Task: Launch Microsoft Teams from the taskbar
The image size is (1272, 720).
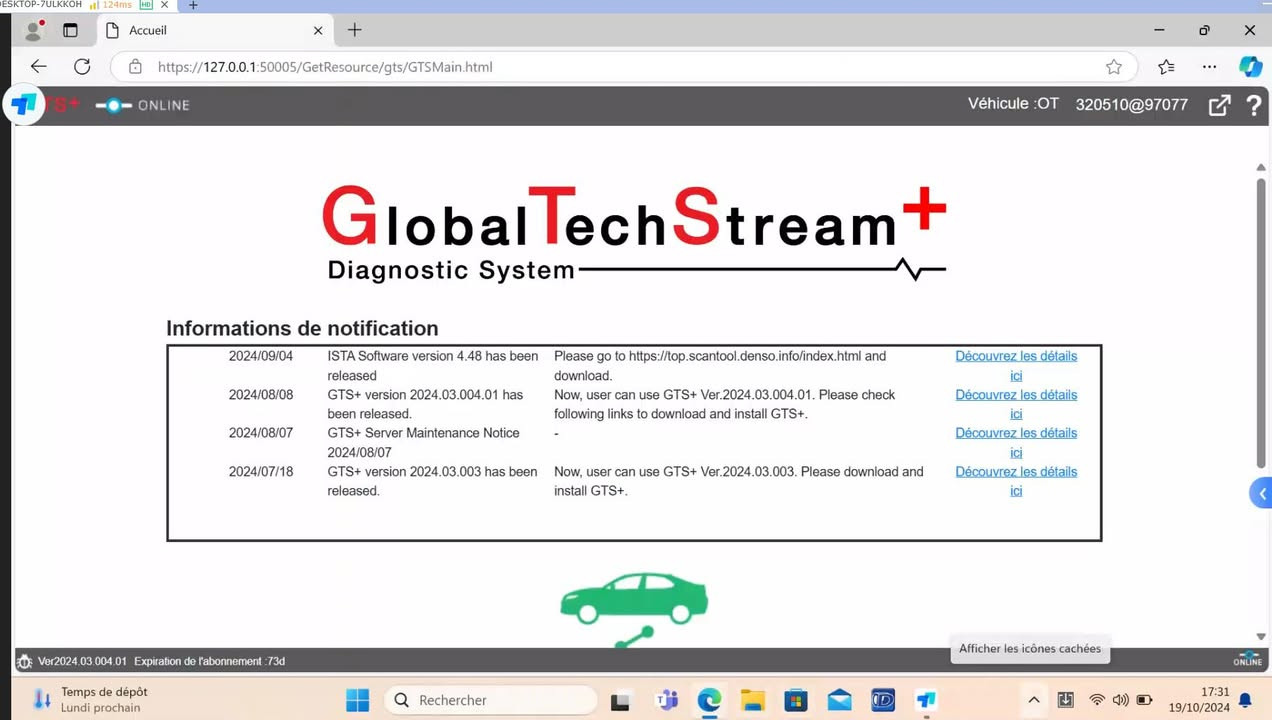Action: [666, 700]
